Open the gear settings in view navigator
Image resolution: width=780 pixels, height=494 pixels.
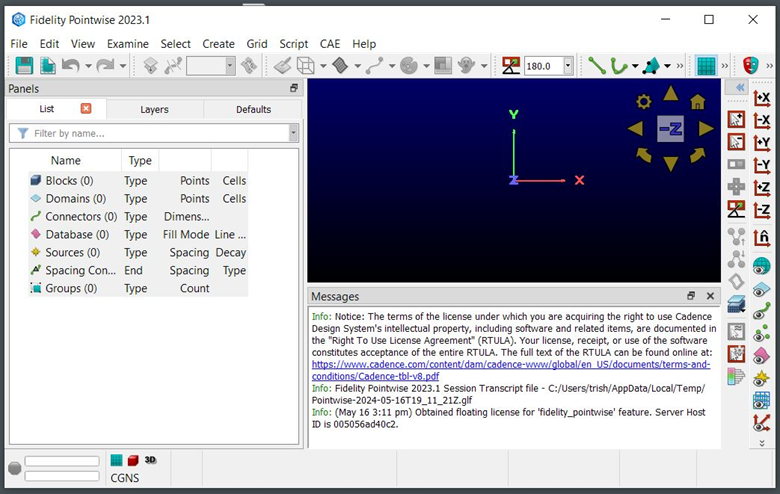(644, 102)
